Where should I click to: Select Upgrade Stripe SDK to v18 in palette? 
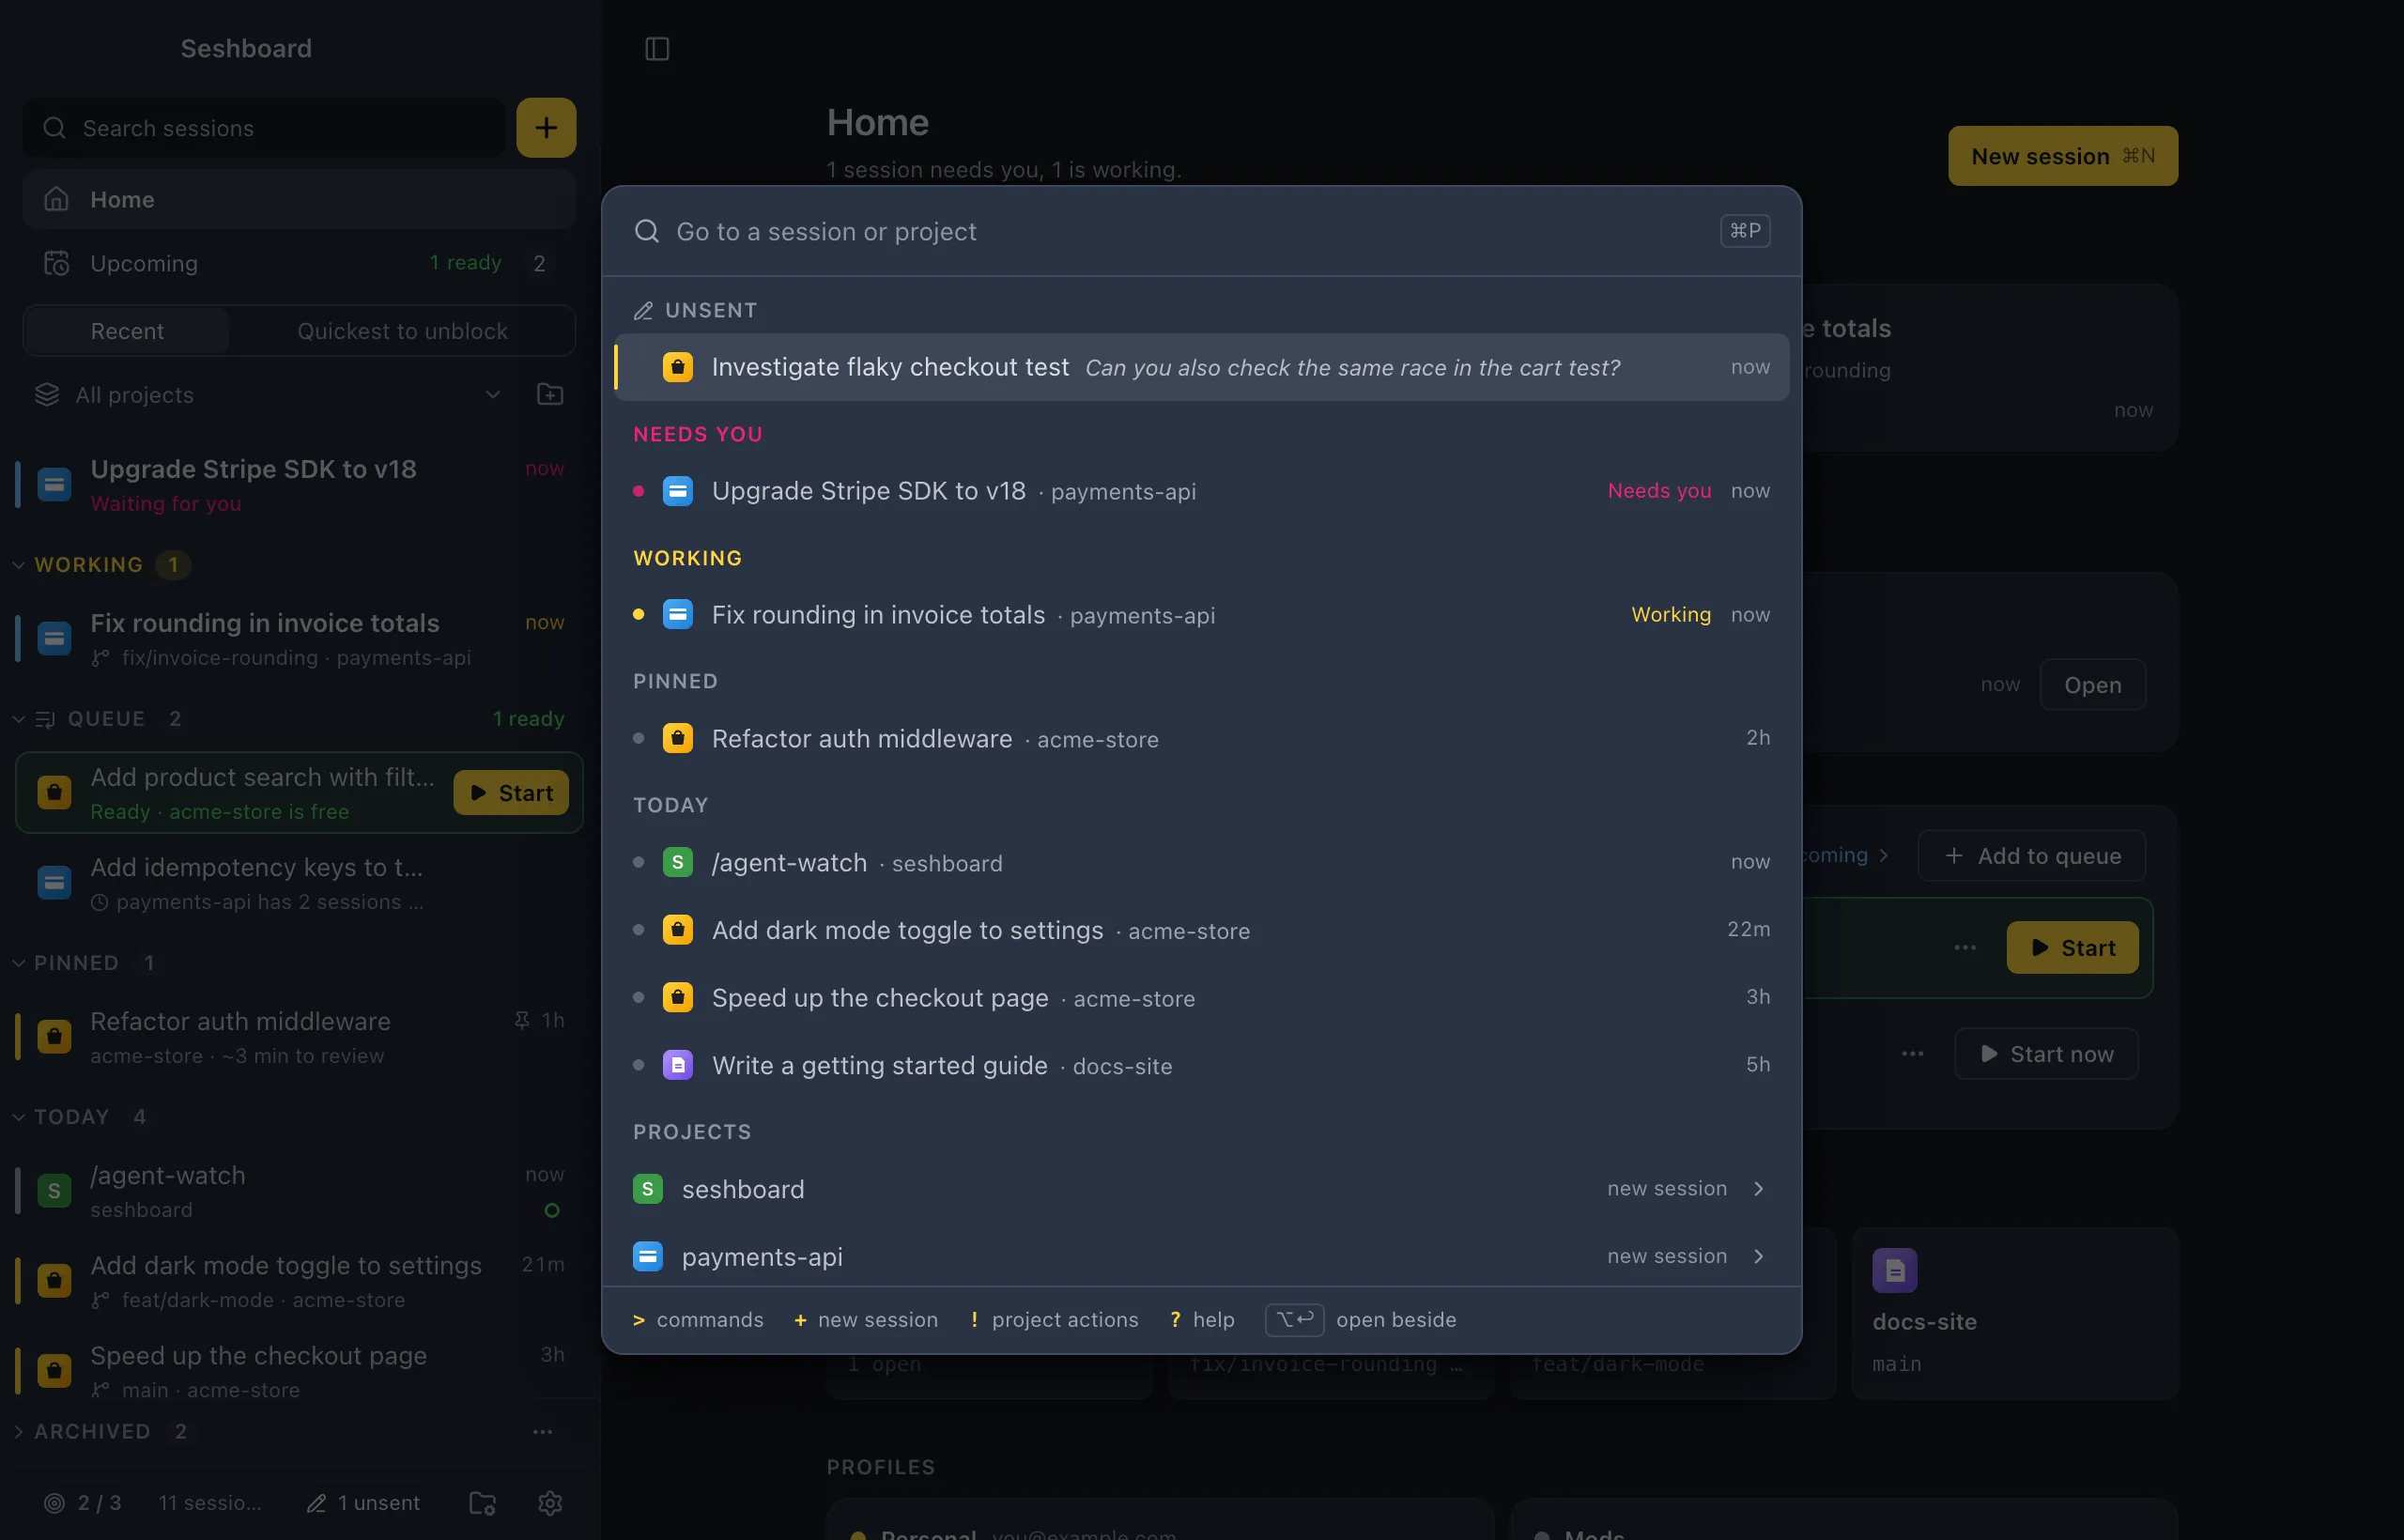1201,491
